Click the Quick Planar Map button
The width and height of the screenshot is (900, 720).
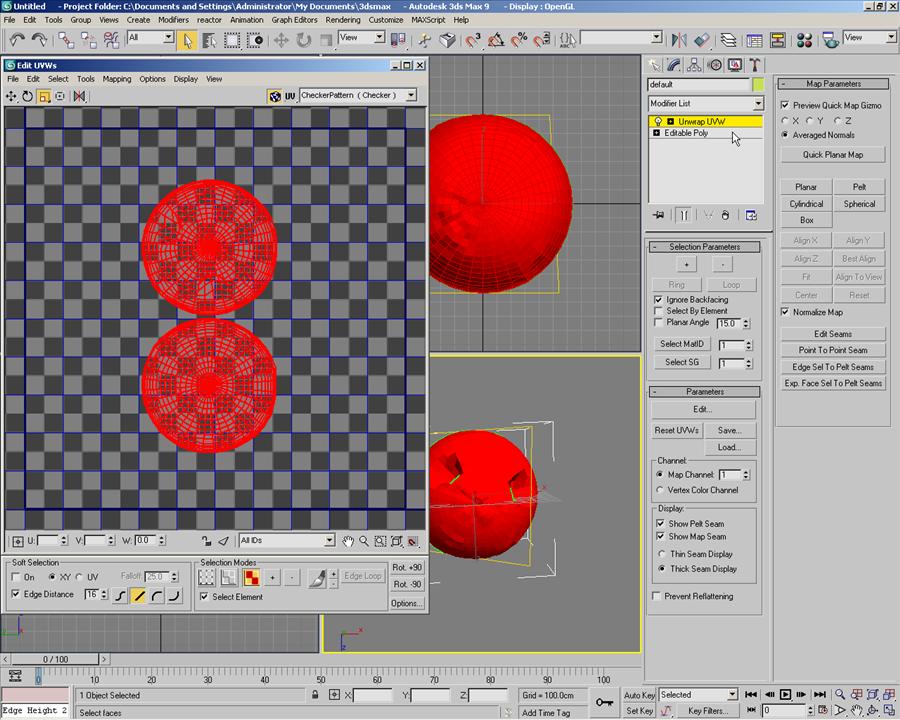click(833, 154)
